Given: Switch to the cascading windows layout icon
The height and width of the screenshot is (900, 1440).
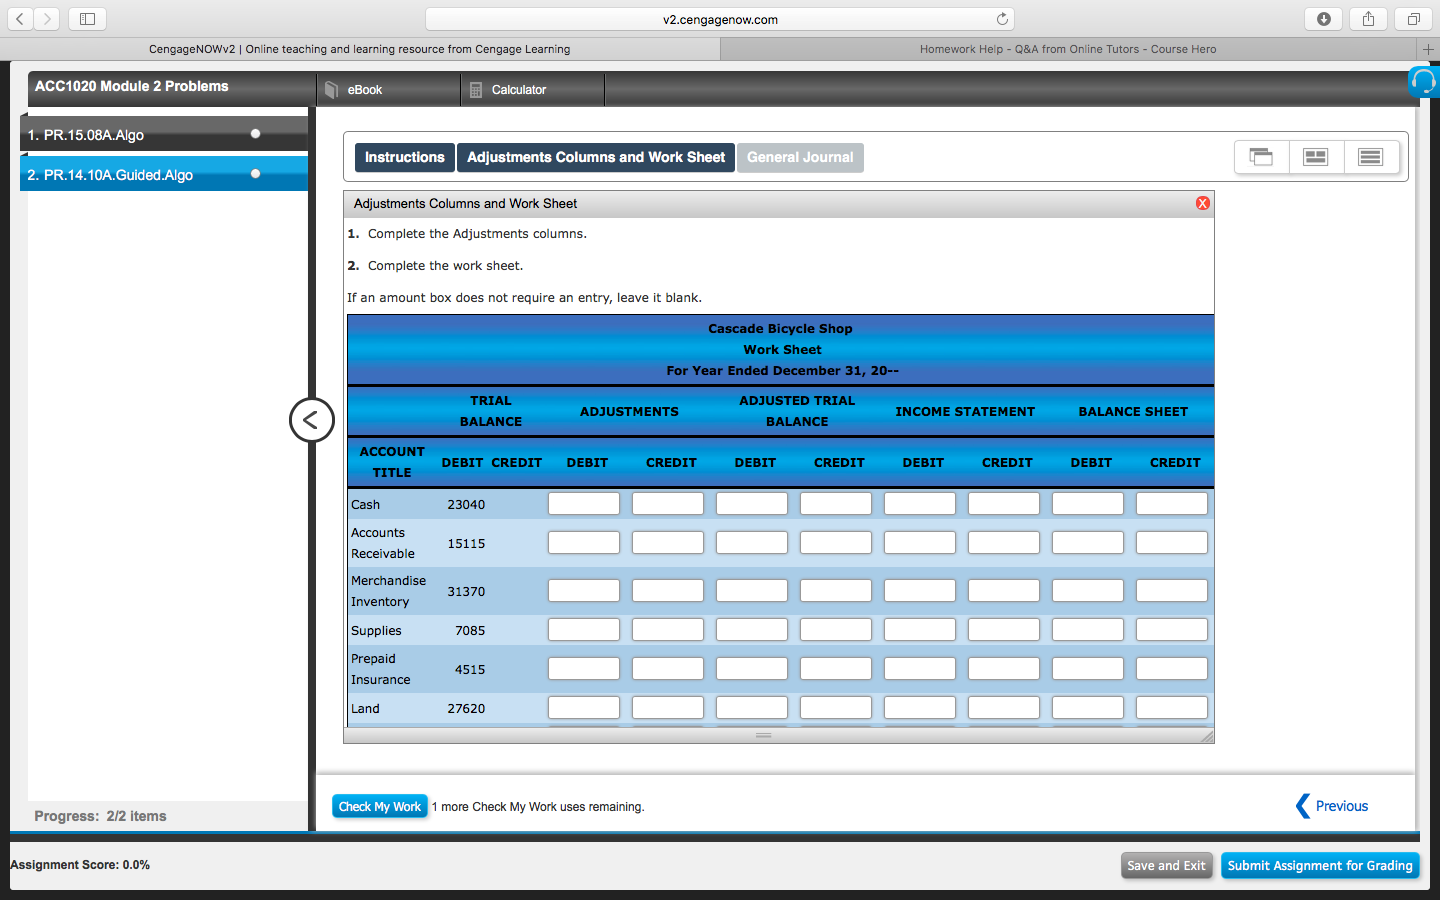Looking at the screenshot, I should click(1261, 157).
